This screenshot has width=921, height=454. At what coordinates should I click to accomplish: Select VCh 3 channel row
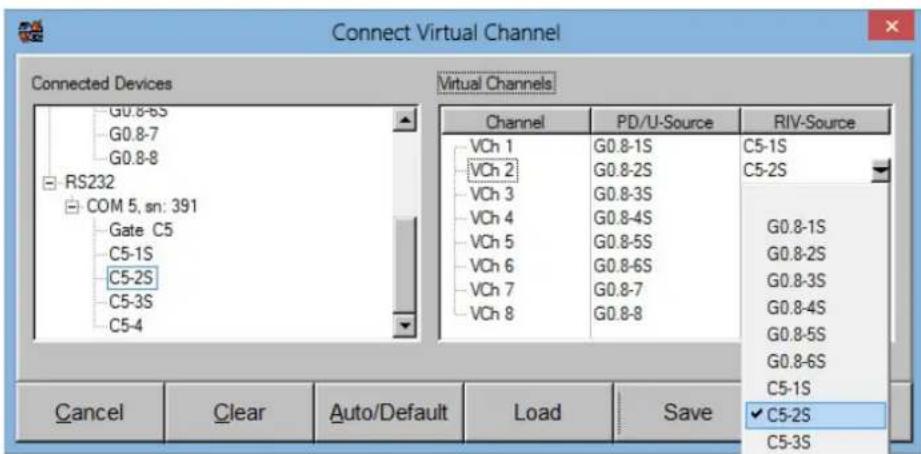pyautogui.click(x=492, y=194)
